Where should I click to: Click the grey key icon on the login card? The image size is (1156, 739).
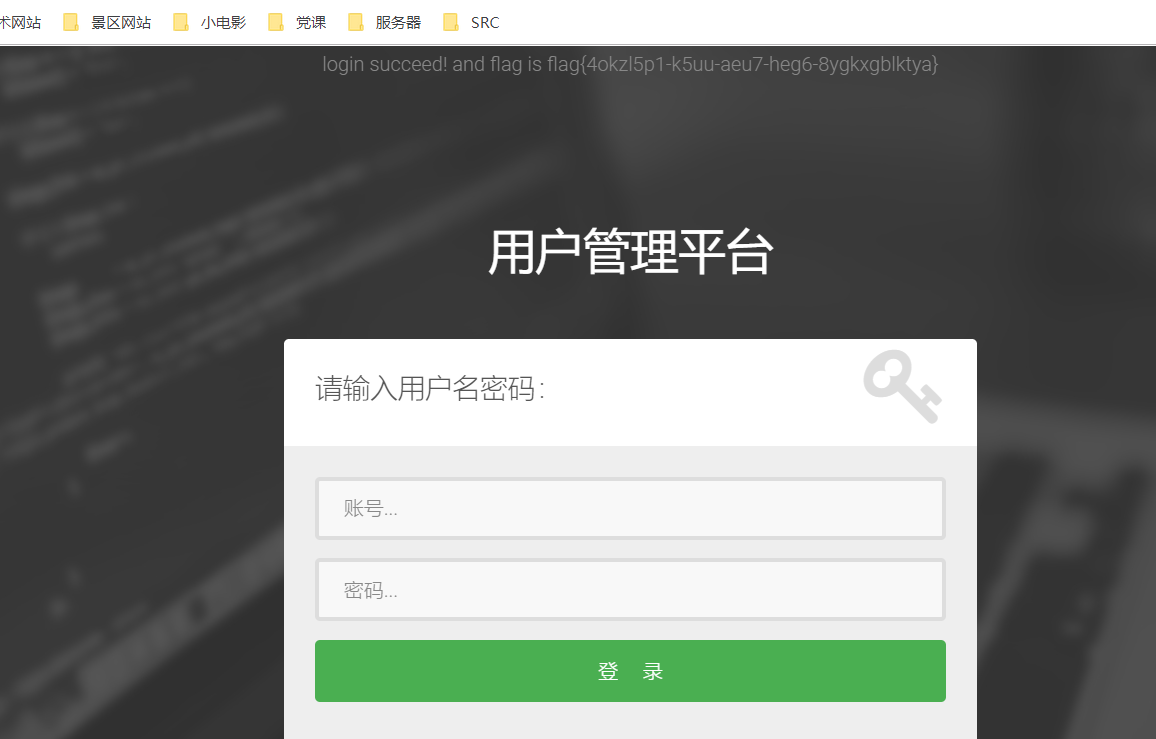(901, 387)
